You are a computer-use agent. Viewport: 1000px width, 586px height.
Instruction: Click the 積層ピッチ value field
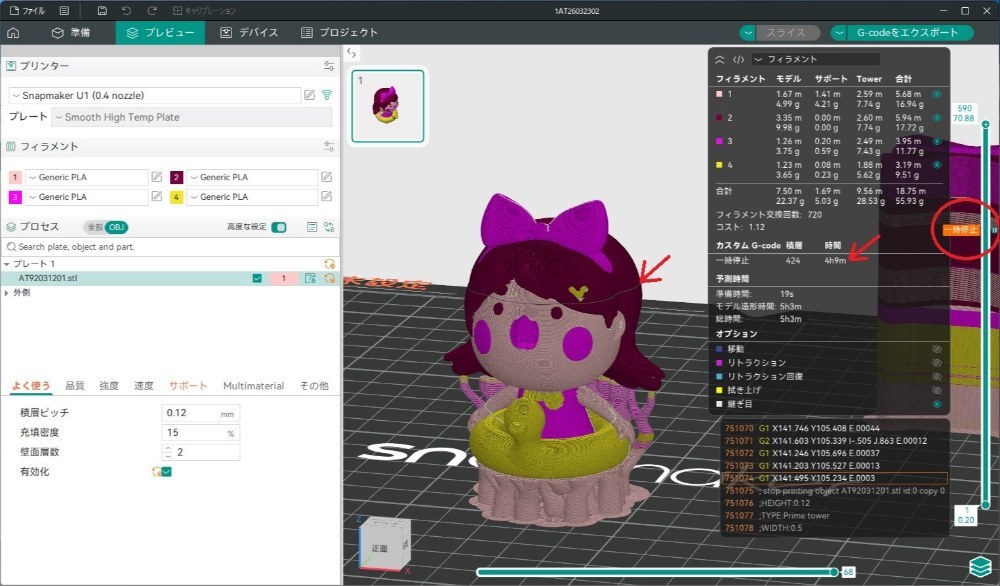pos(200,413)
